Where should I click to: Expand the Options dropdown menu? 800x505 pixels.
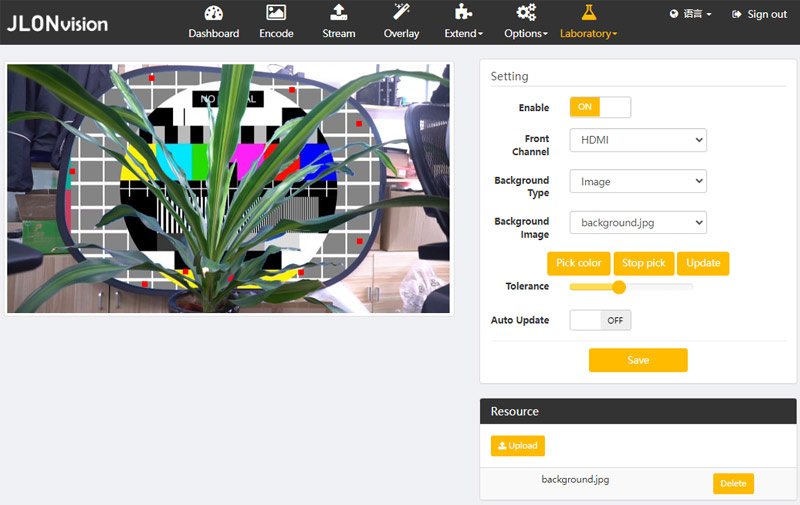coord(526,22)
